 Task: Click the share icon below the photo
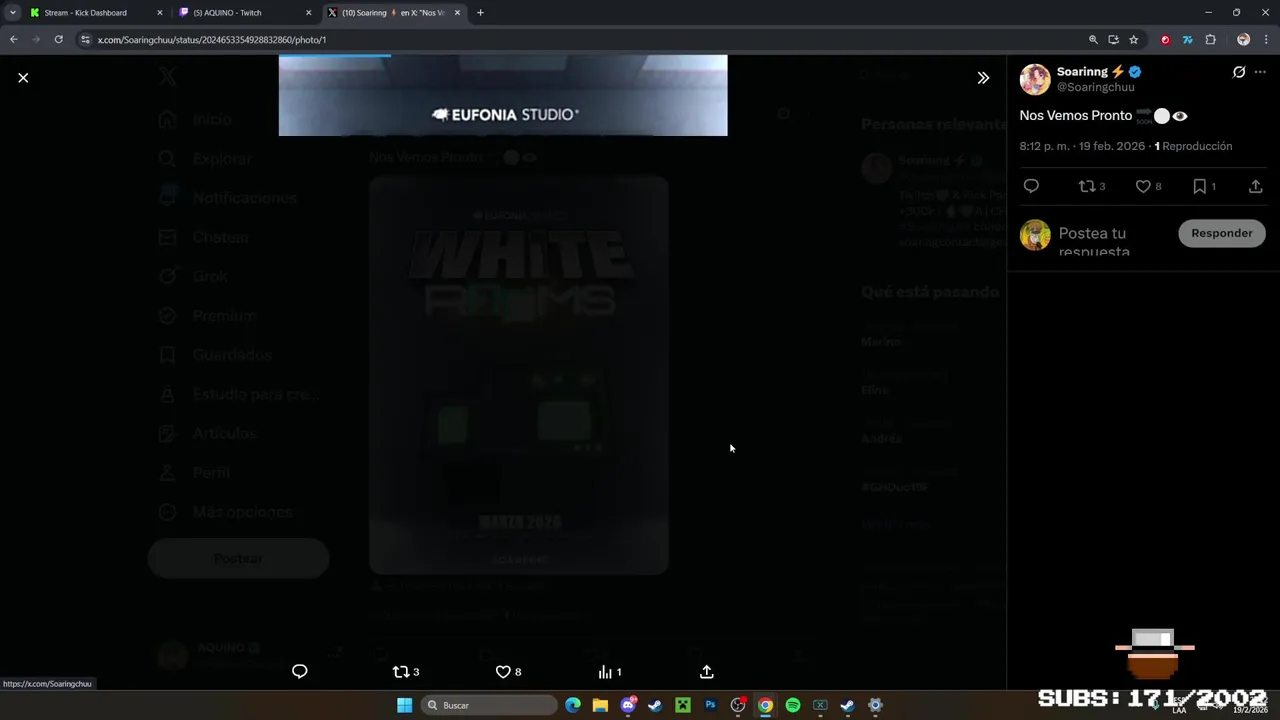(706, 672)
